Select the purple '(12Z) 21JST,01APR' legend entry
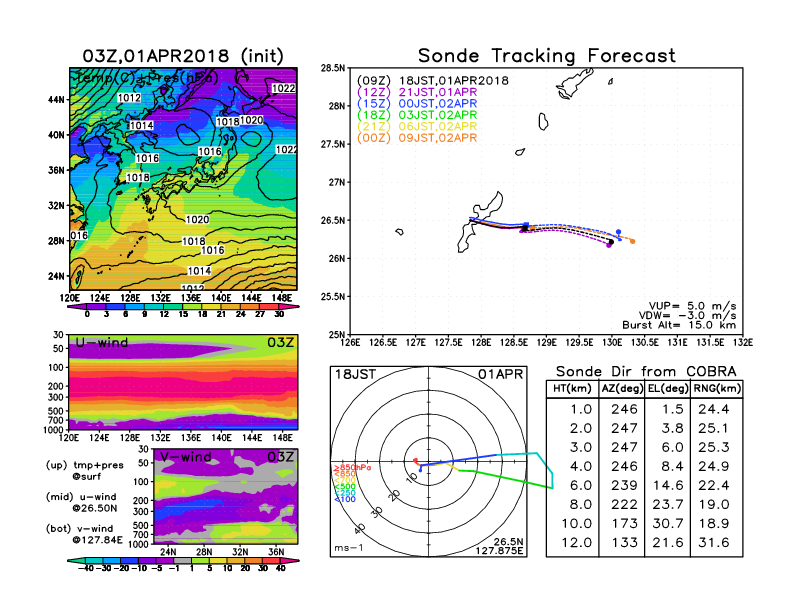Image resolution: width=792 pixels, height=612 pixels. click(x=417, y=92)
